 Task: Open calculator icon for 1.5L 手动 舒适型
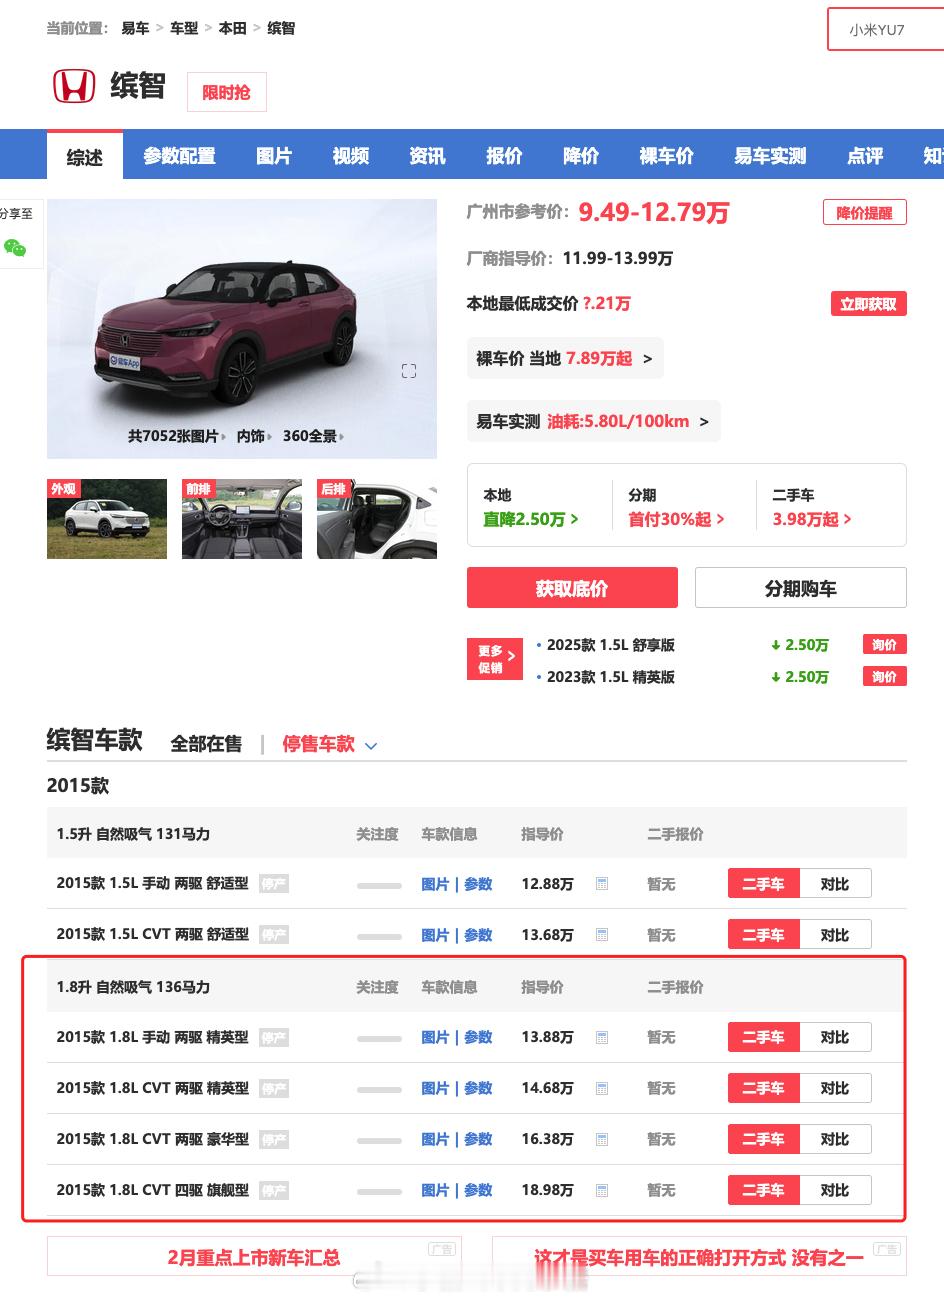click(x=602, y=884)
